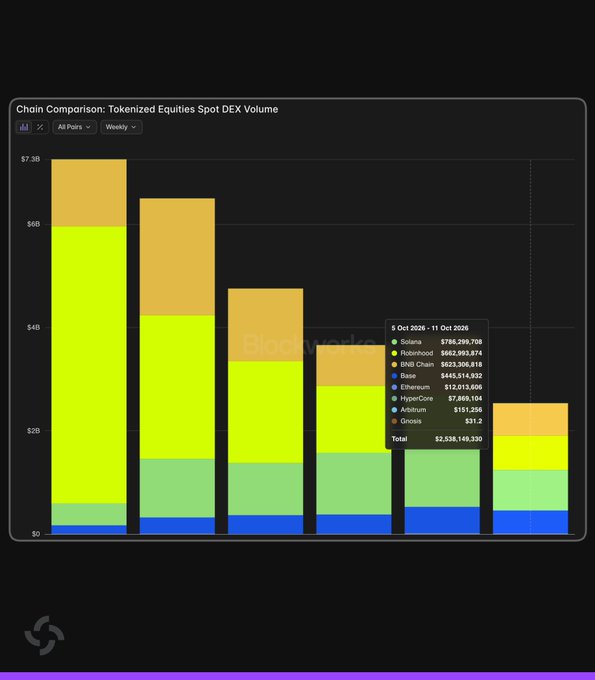Click the 'HyperCore' label in tooltip

(417, 398)
